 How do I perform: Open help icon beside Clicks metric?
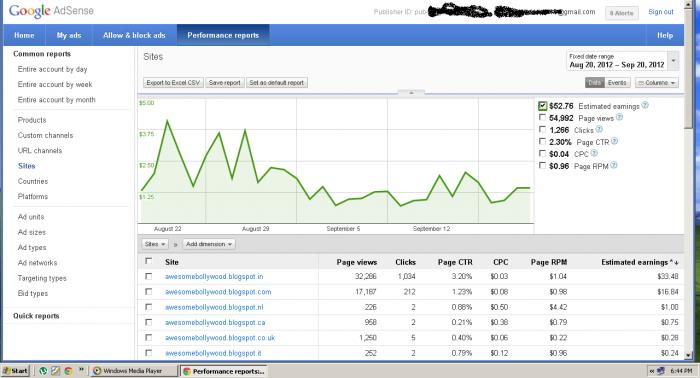599,129
